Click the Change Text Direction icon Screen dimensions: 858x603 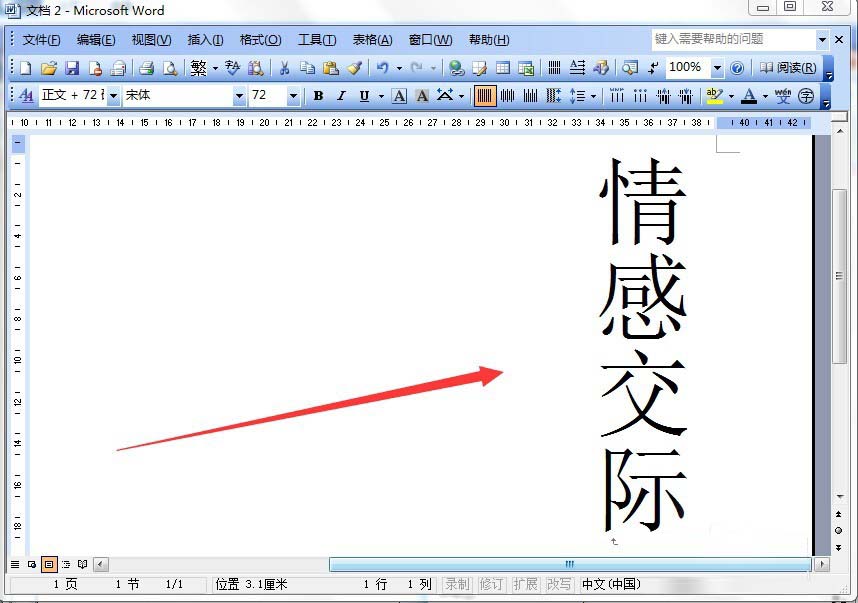click(577, 68)
